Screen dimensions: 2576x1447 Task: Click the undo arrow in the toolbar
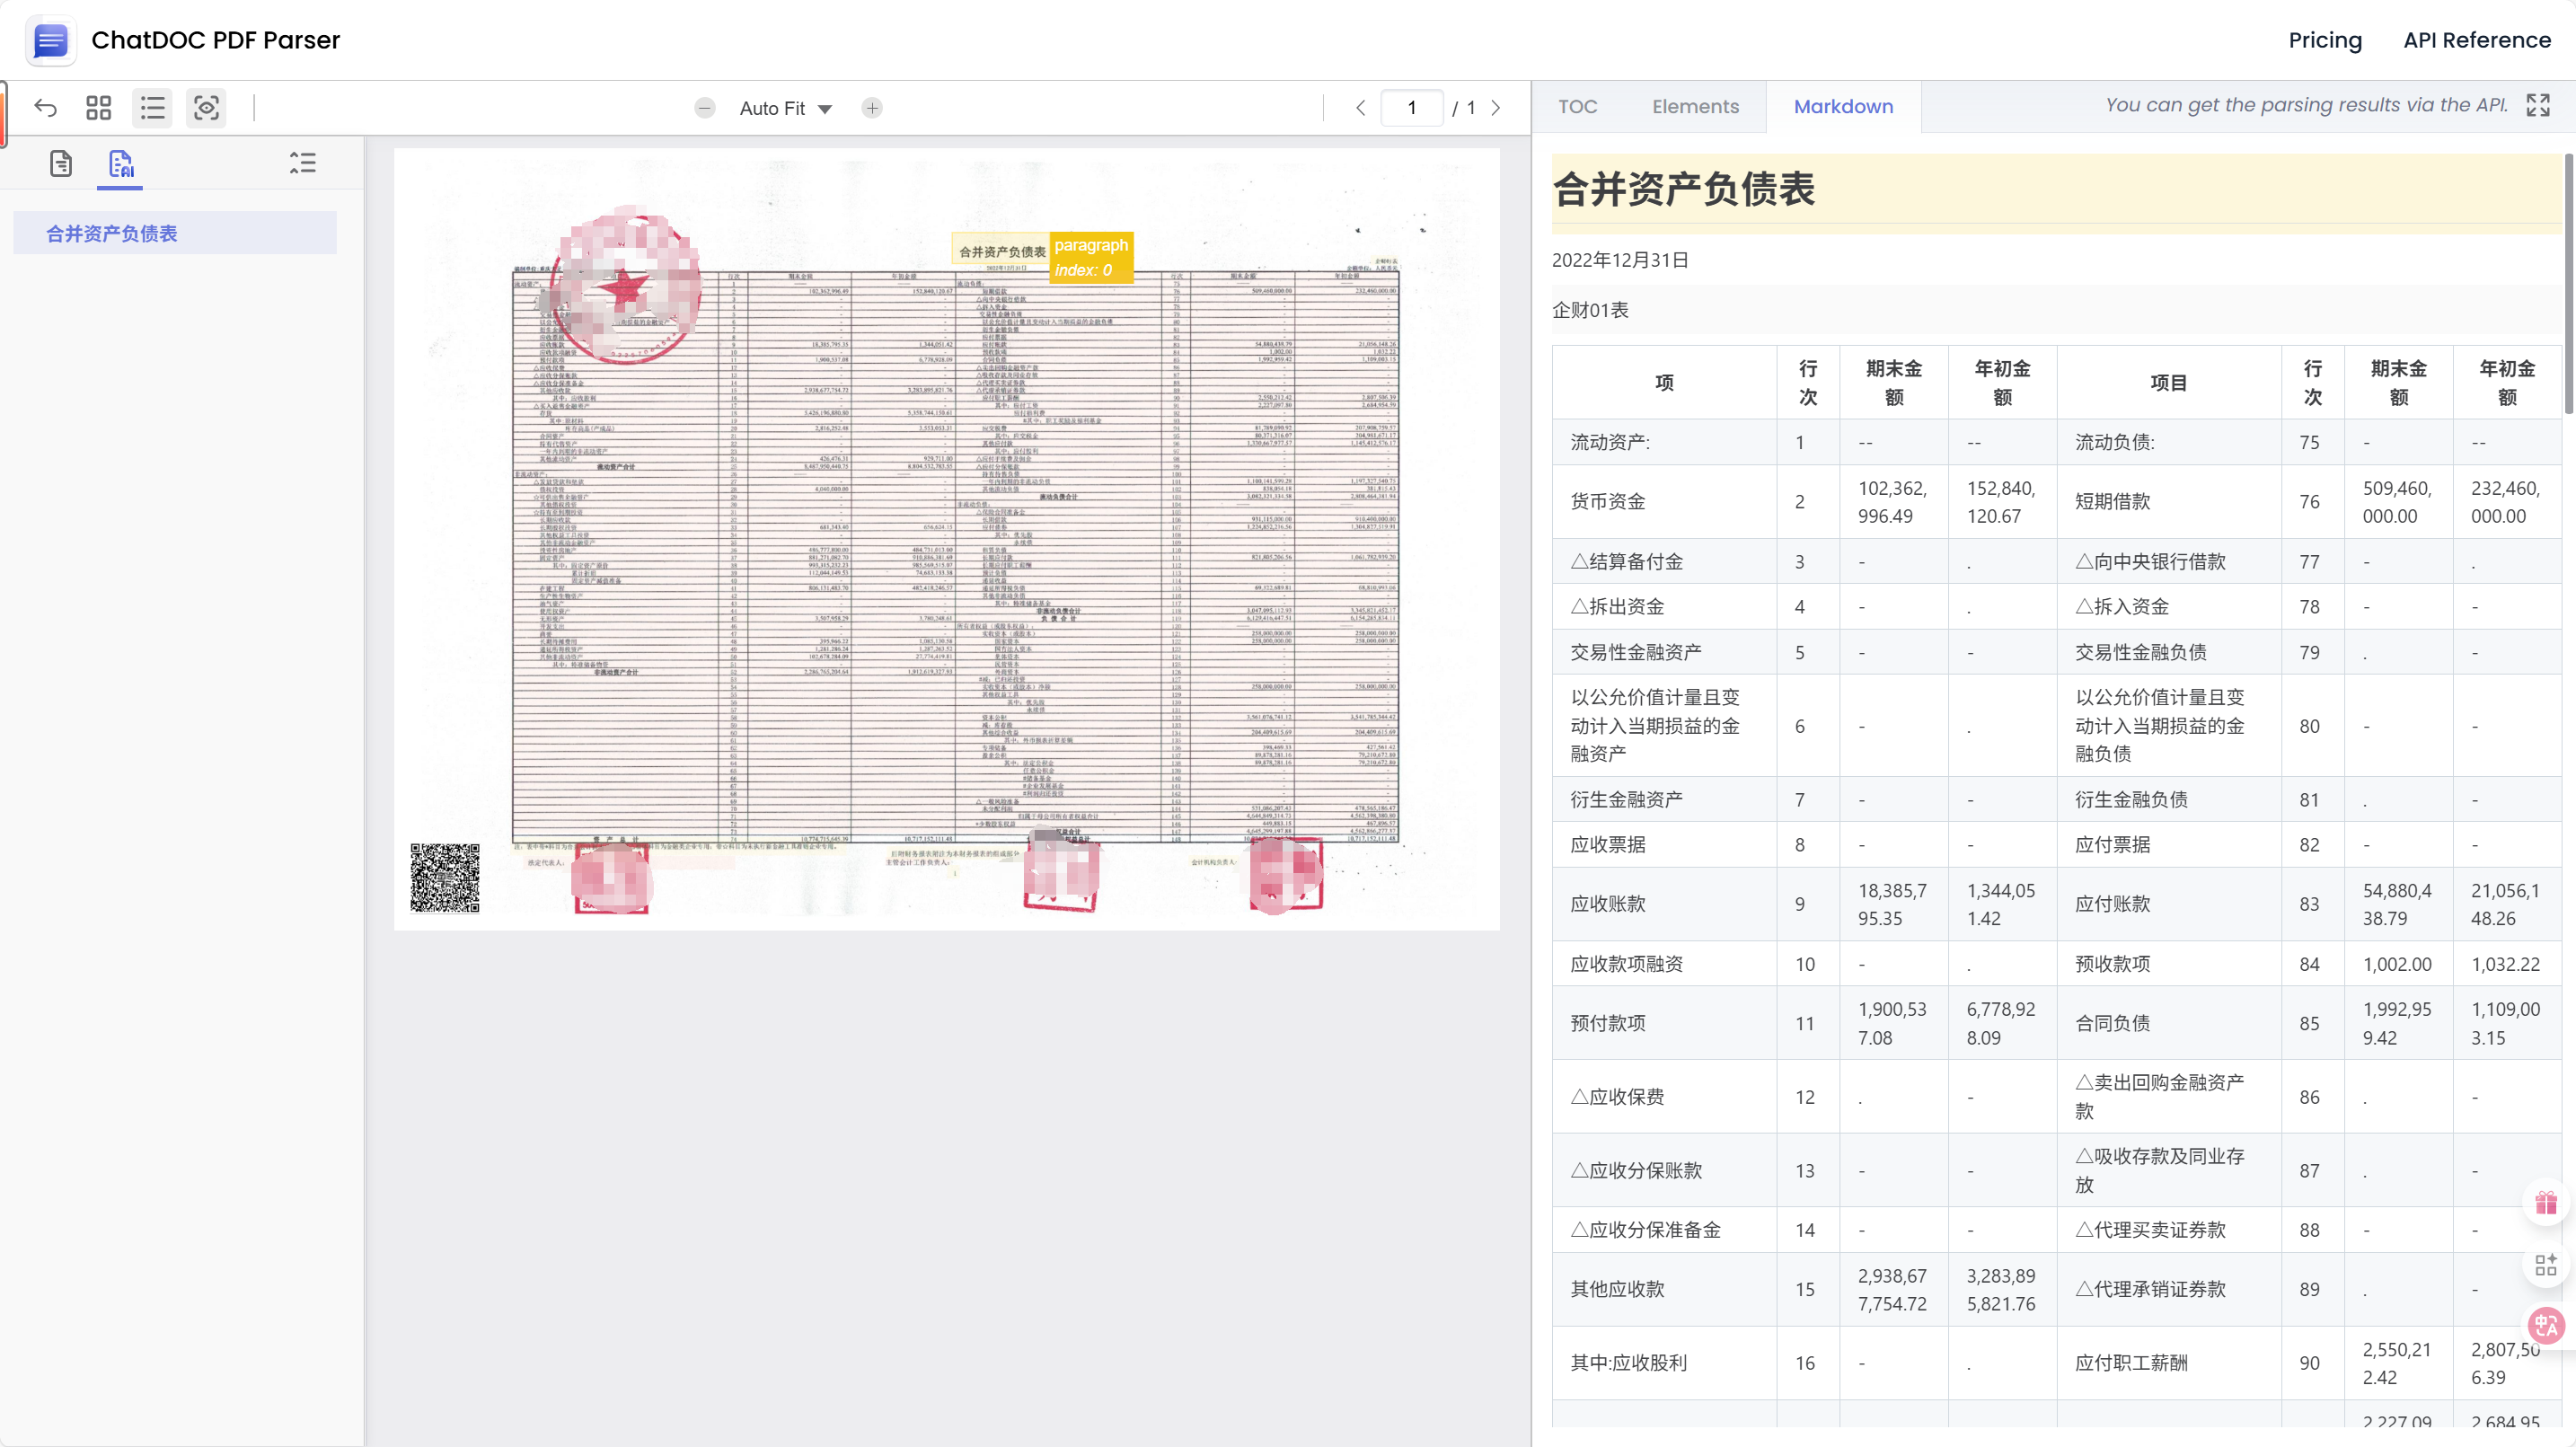click(x=45, y=107)
